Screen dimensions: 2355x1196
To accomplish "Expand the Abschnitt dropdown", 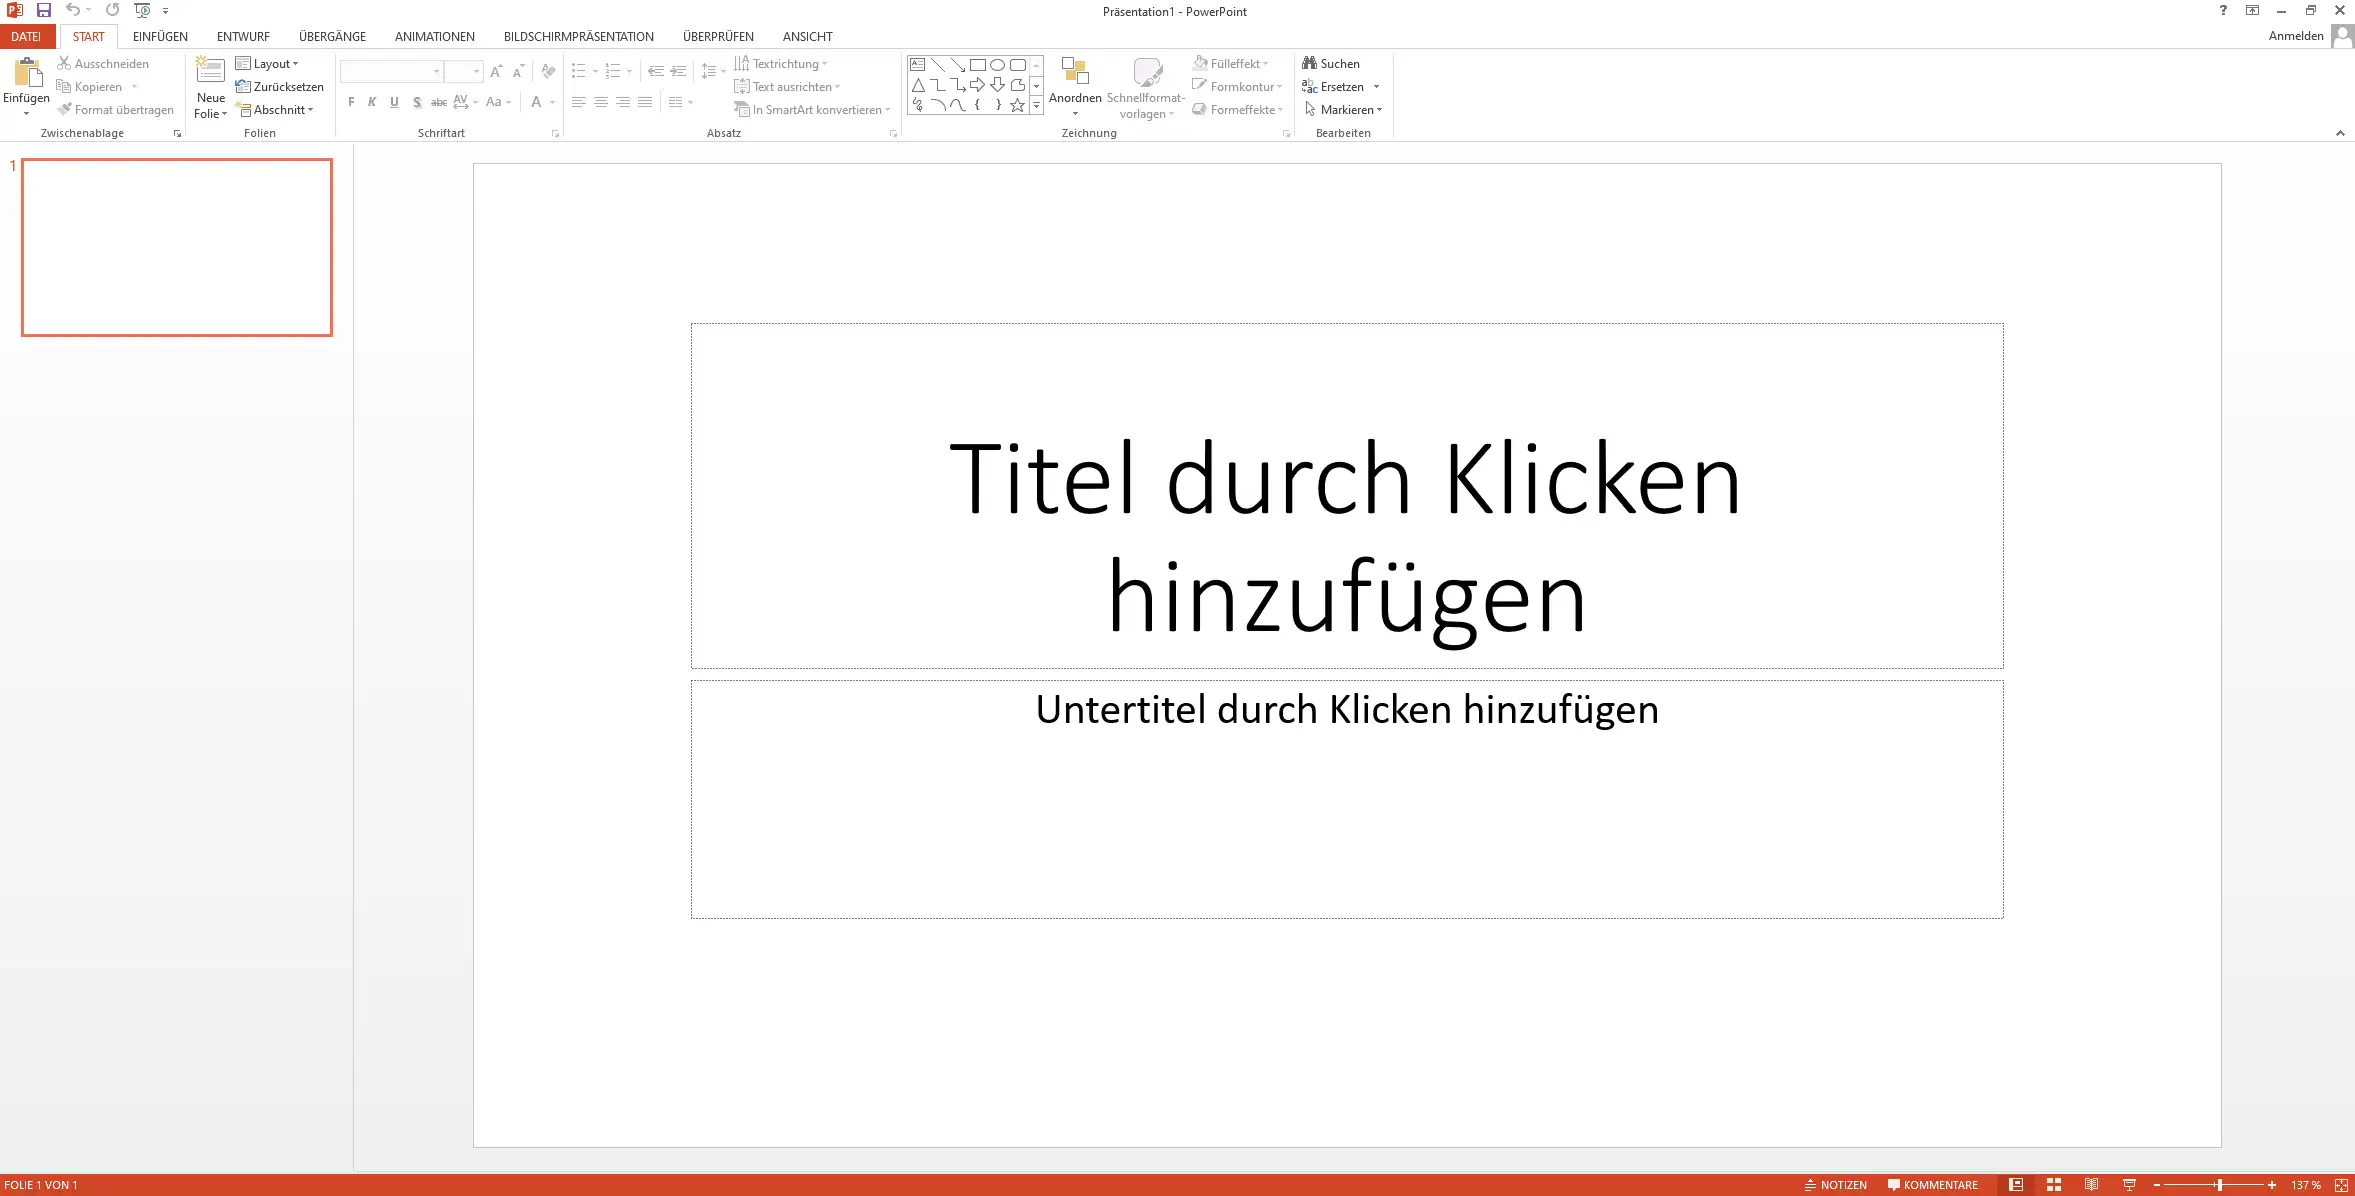I will click(x=276, y=110).
